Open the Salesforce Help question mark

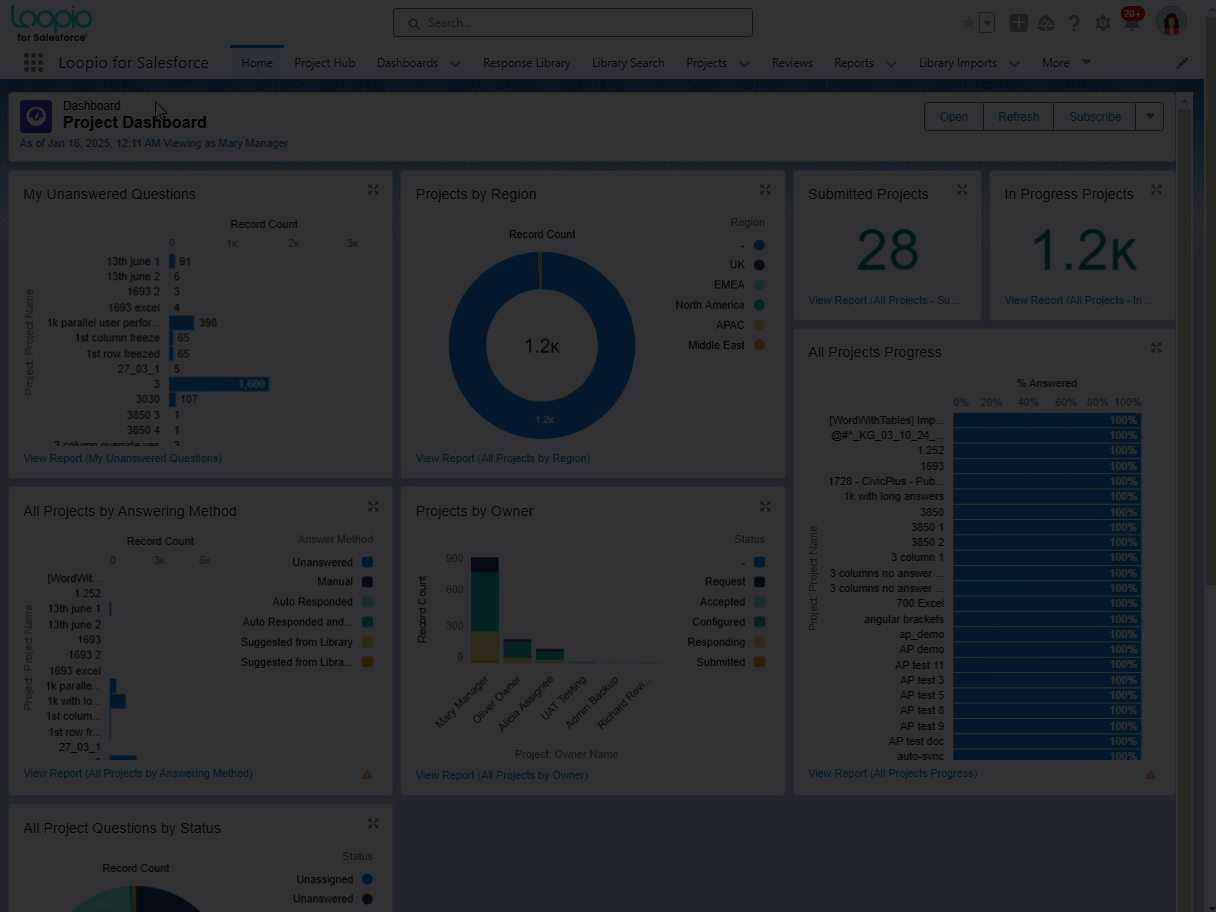1074,23
